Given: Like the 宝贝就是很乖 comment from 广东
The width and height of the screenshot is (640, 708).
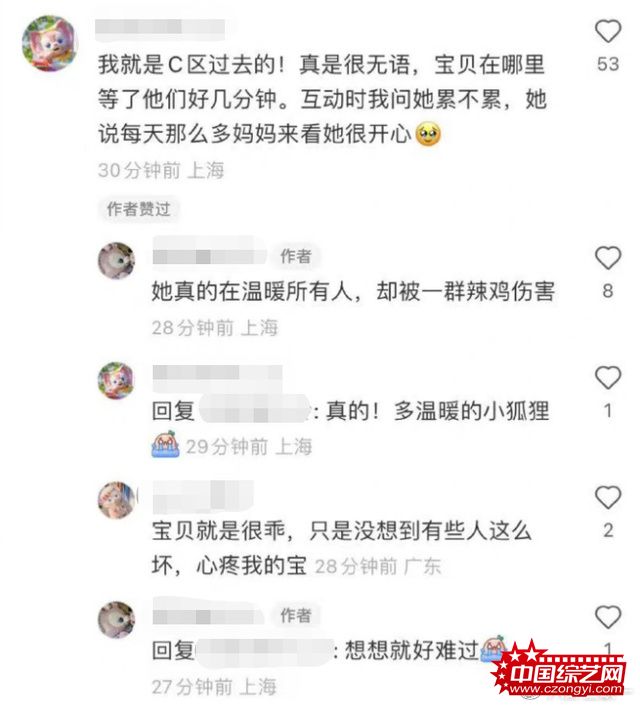Looking at the screenshot, I should pyautogui.click(x=607, y=498).
